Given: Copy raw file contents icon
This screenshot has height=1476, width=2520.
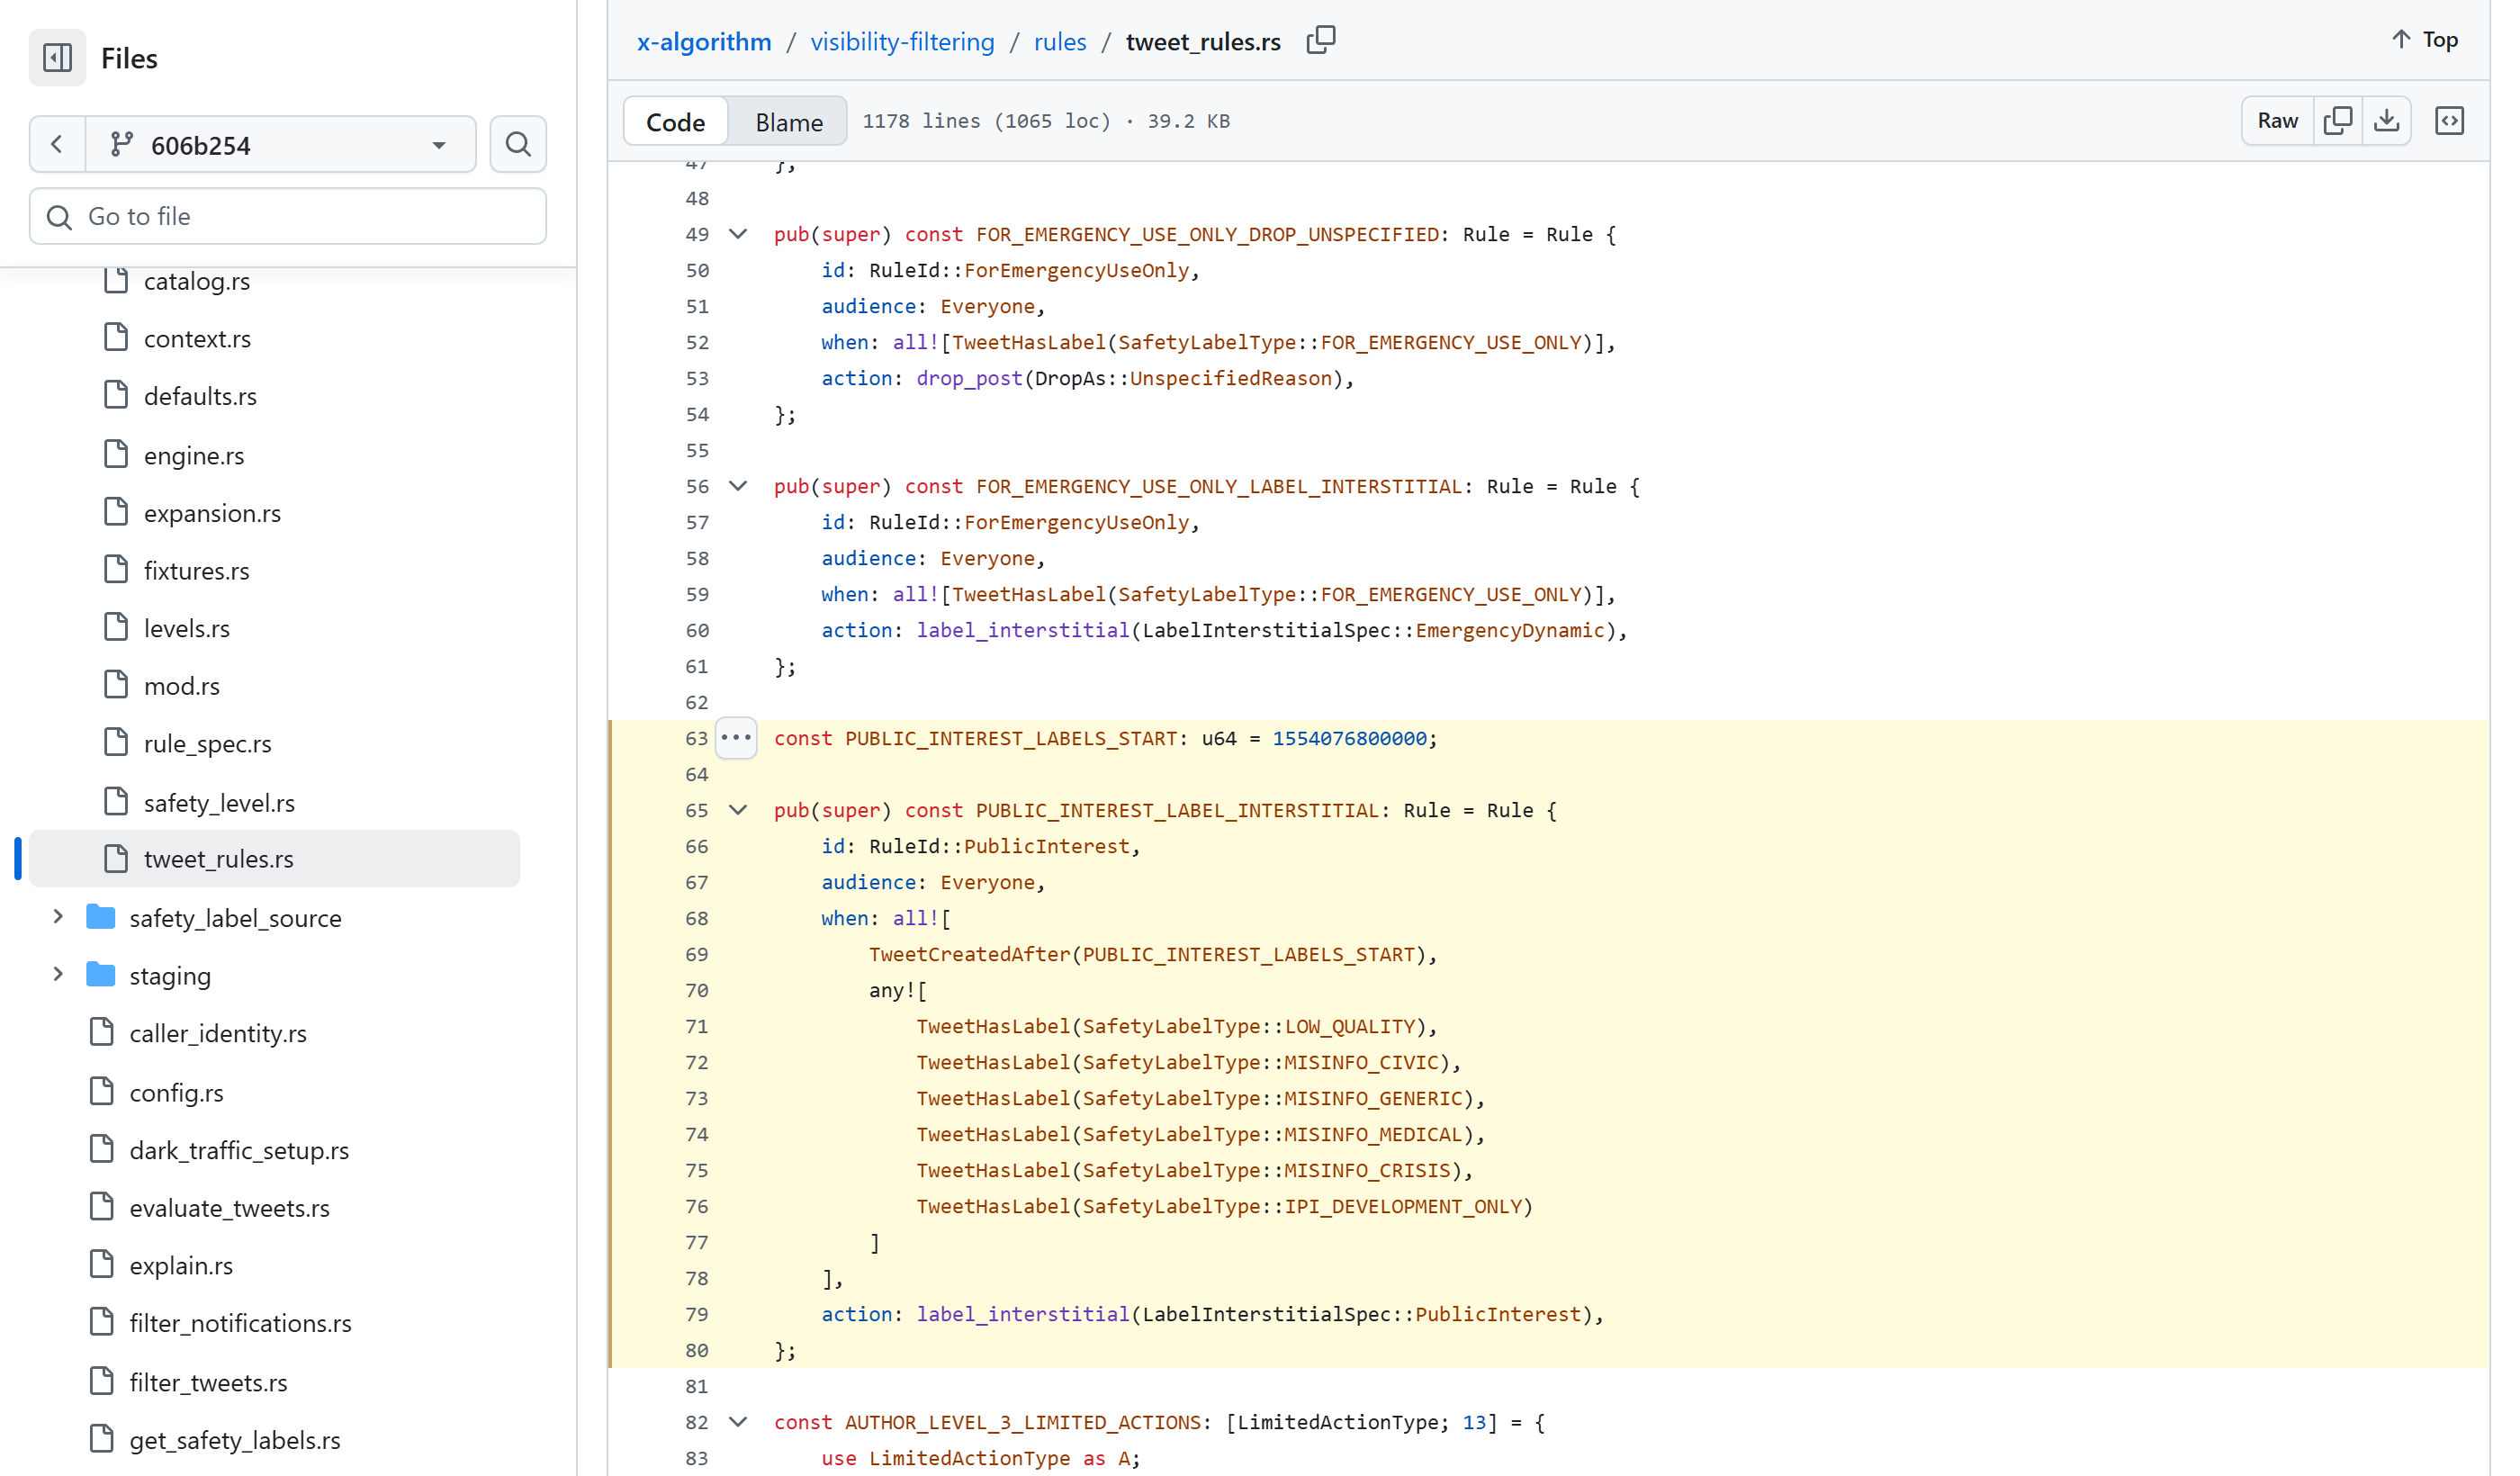Looking at the screenshot, I should tap(2338, 121).
